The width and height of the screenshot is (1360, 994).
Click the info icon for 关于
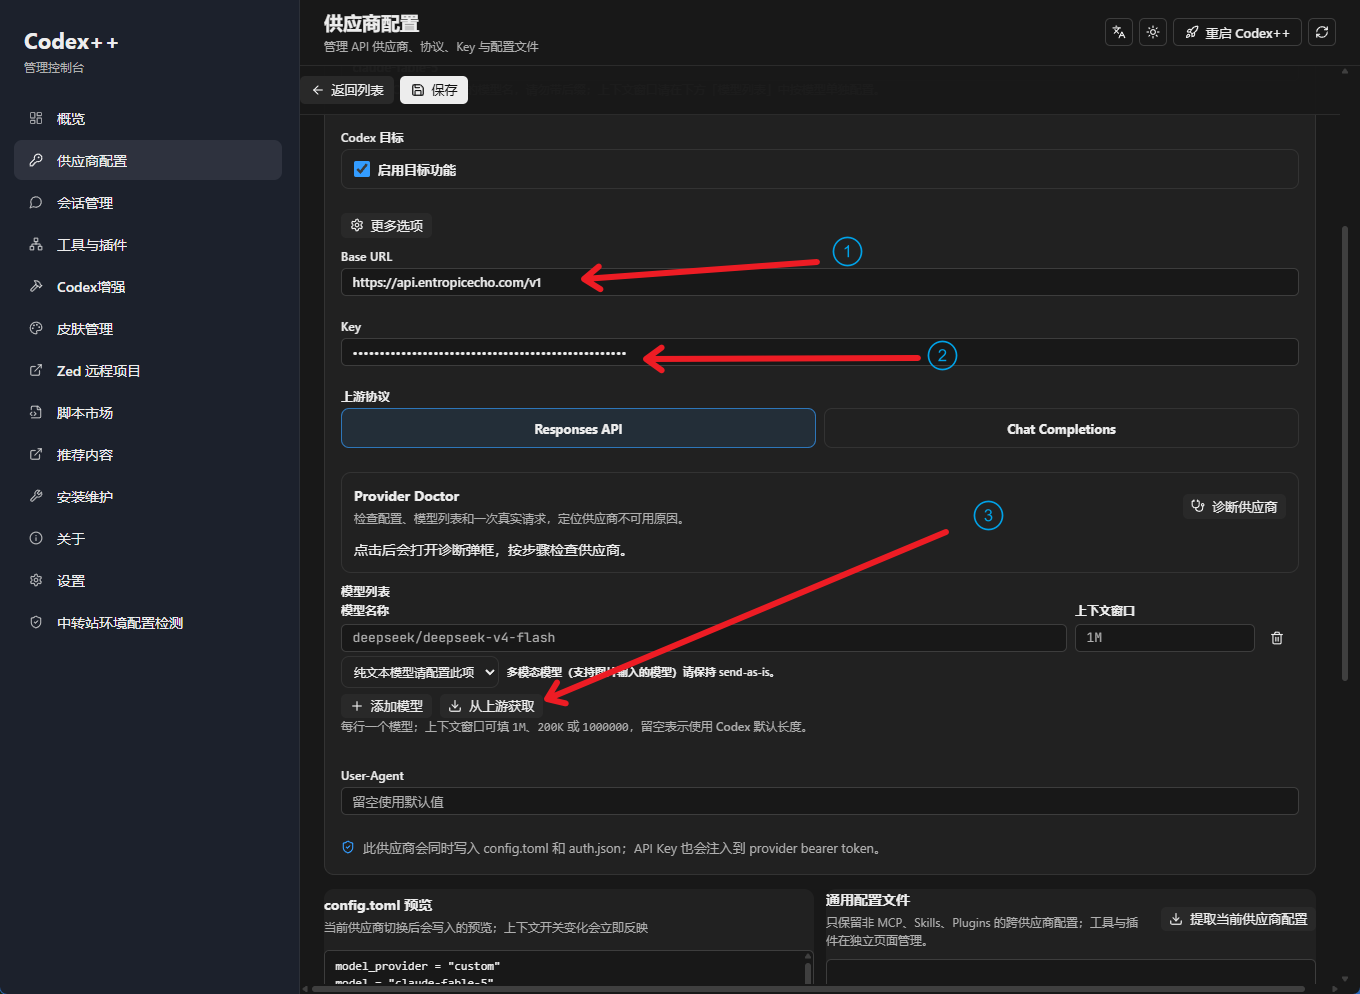(x=36, y=538)
